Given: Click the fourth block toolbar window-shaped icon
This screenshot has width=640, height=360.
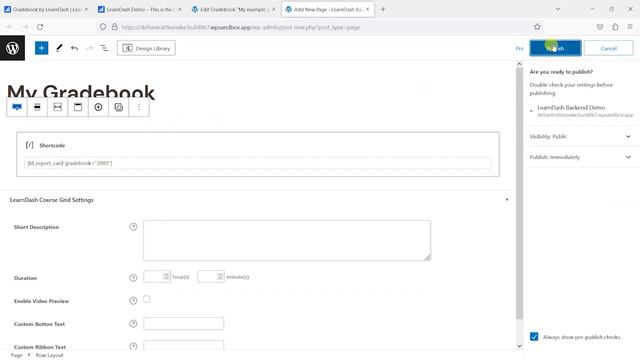Looking at the screenshot, I should click(78, 107).
